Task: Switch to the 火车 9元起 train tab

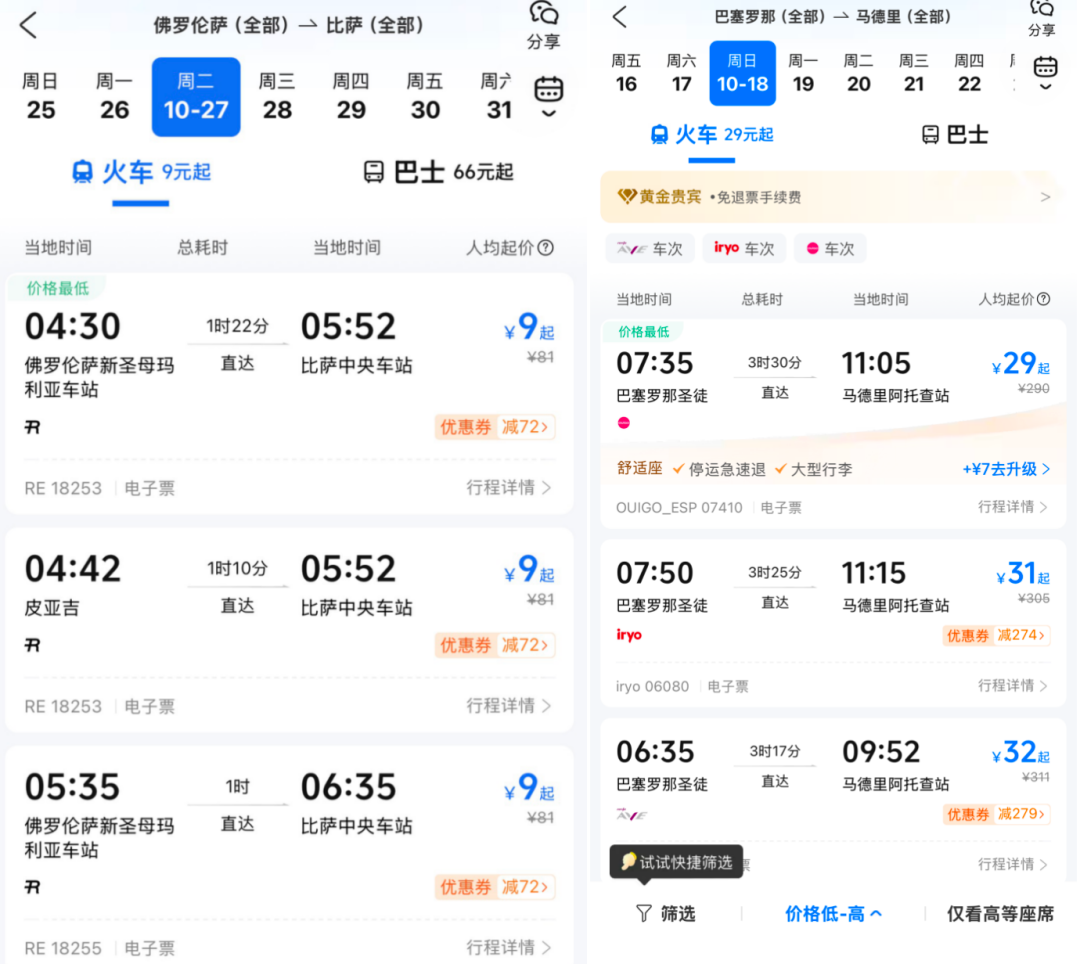Action: pyautogui.click(x=141, y=172)
